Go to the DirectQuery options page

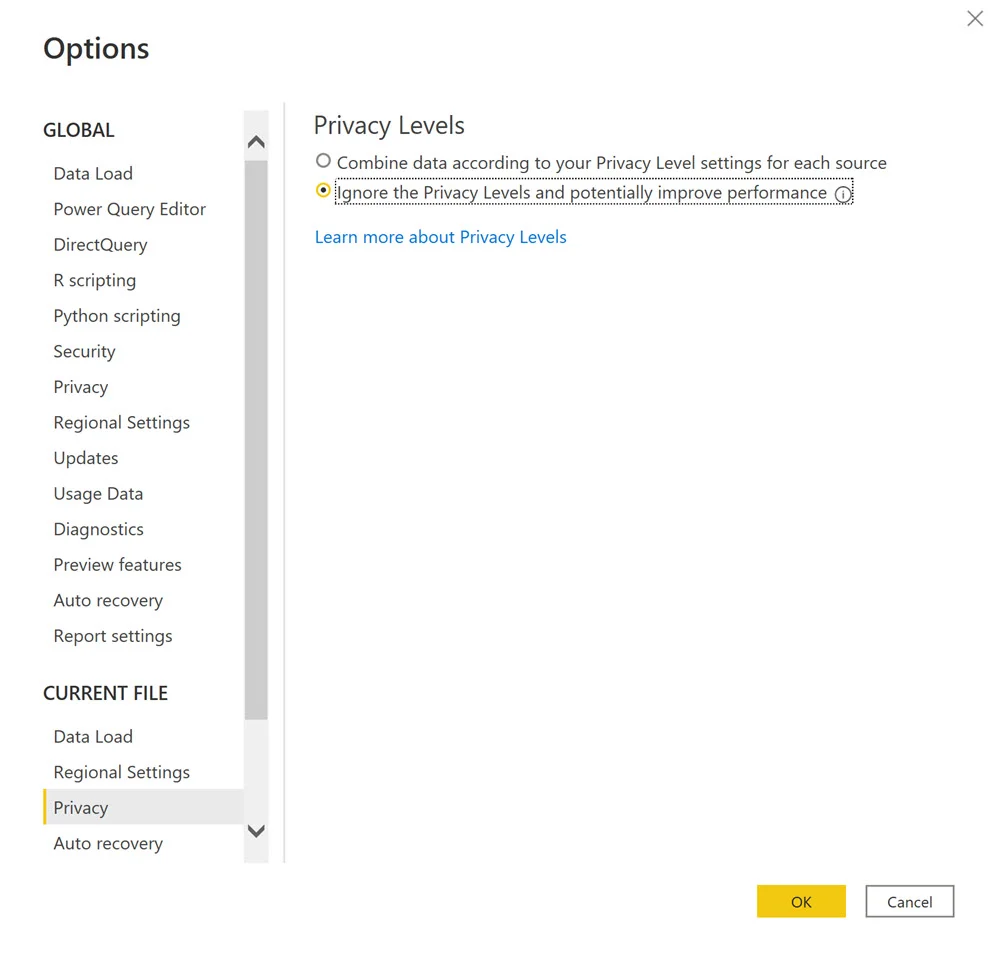pos(100,245)
